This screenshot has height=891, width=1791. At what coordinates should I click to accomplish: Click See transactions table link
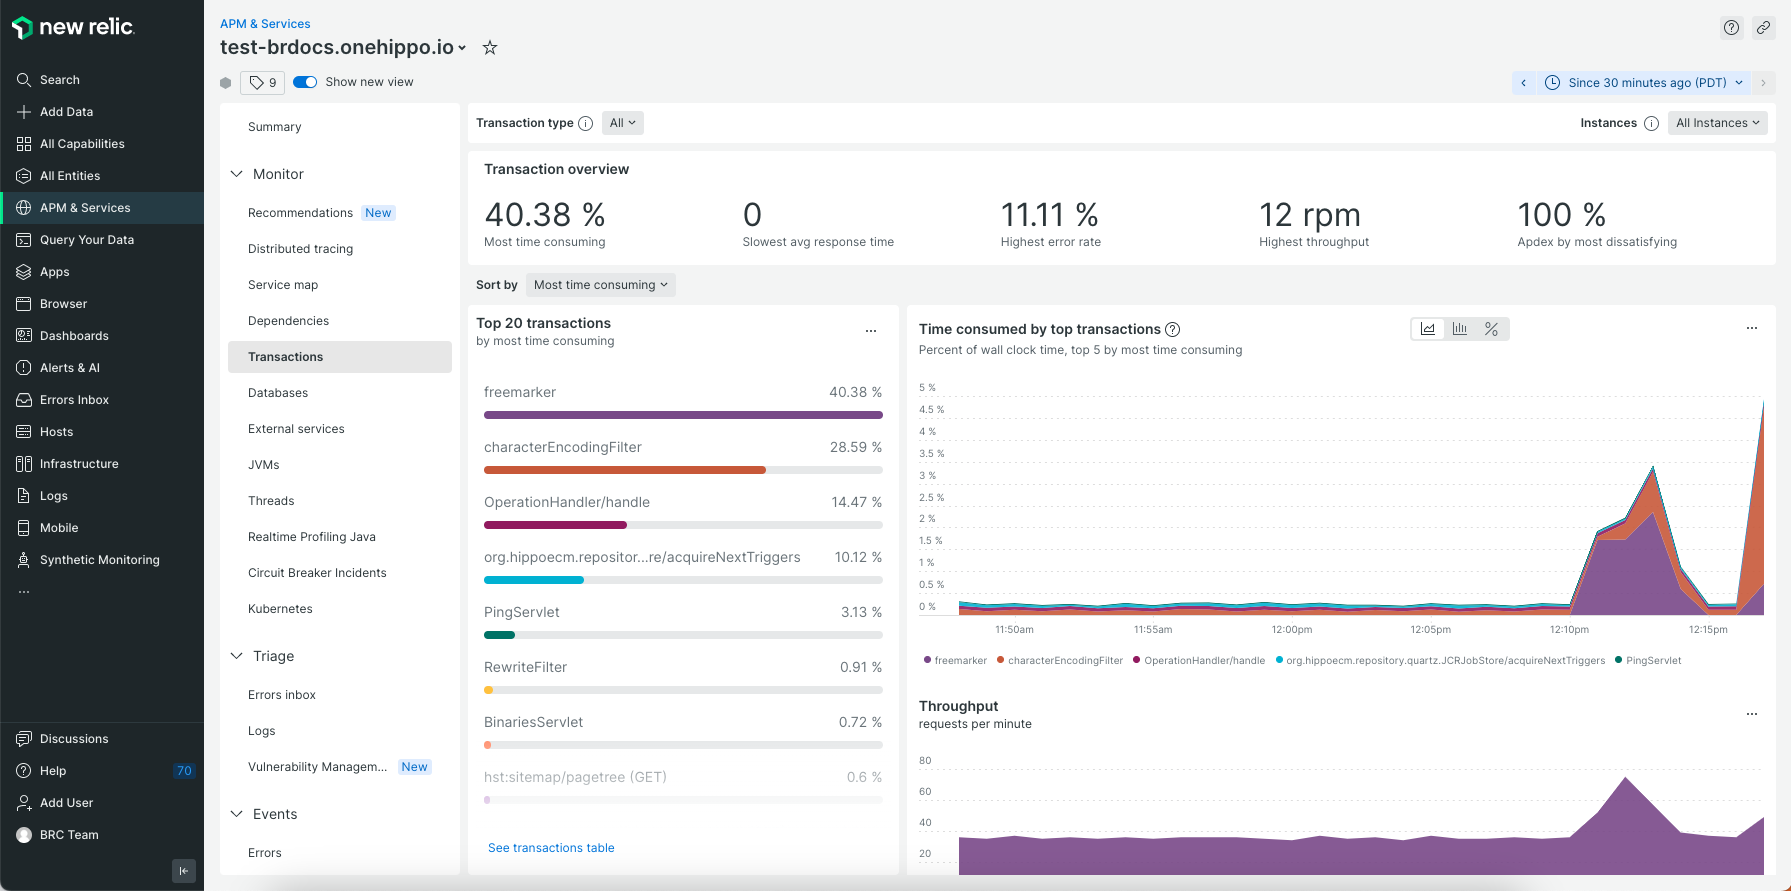pos(551,848)
